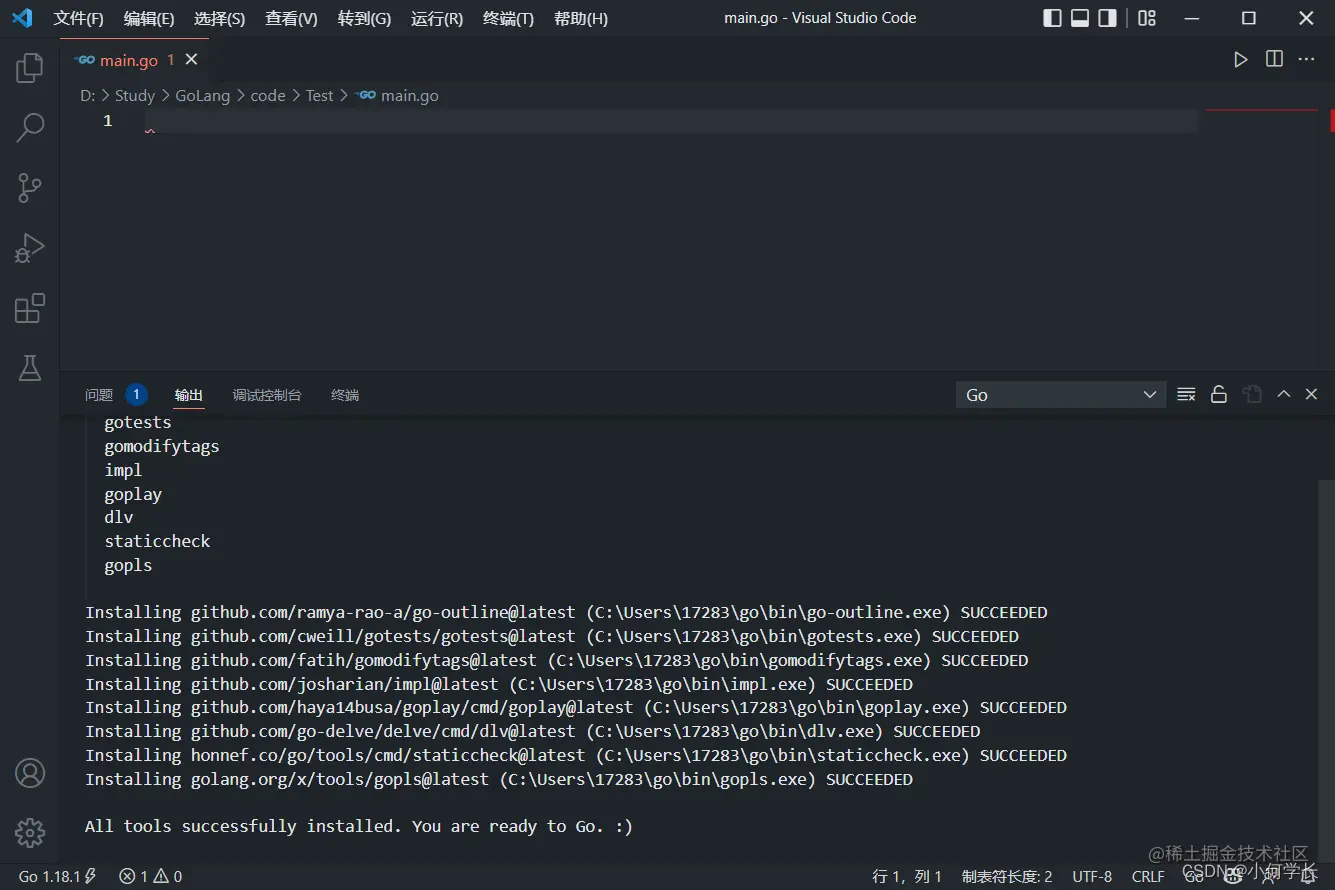
Task: Open Run and Debug view
Action: click(x=30, y=247)
